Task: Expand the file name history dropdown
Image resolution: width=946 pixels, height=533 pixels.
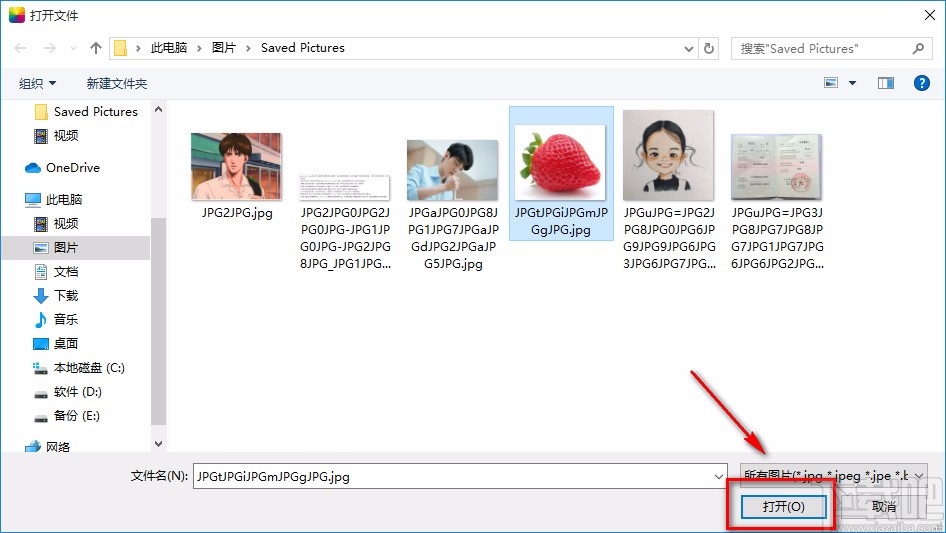Action: point(719,476)
